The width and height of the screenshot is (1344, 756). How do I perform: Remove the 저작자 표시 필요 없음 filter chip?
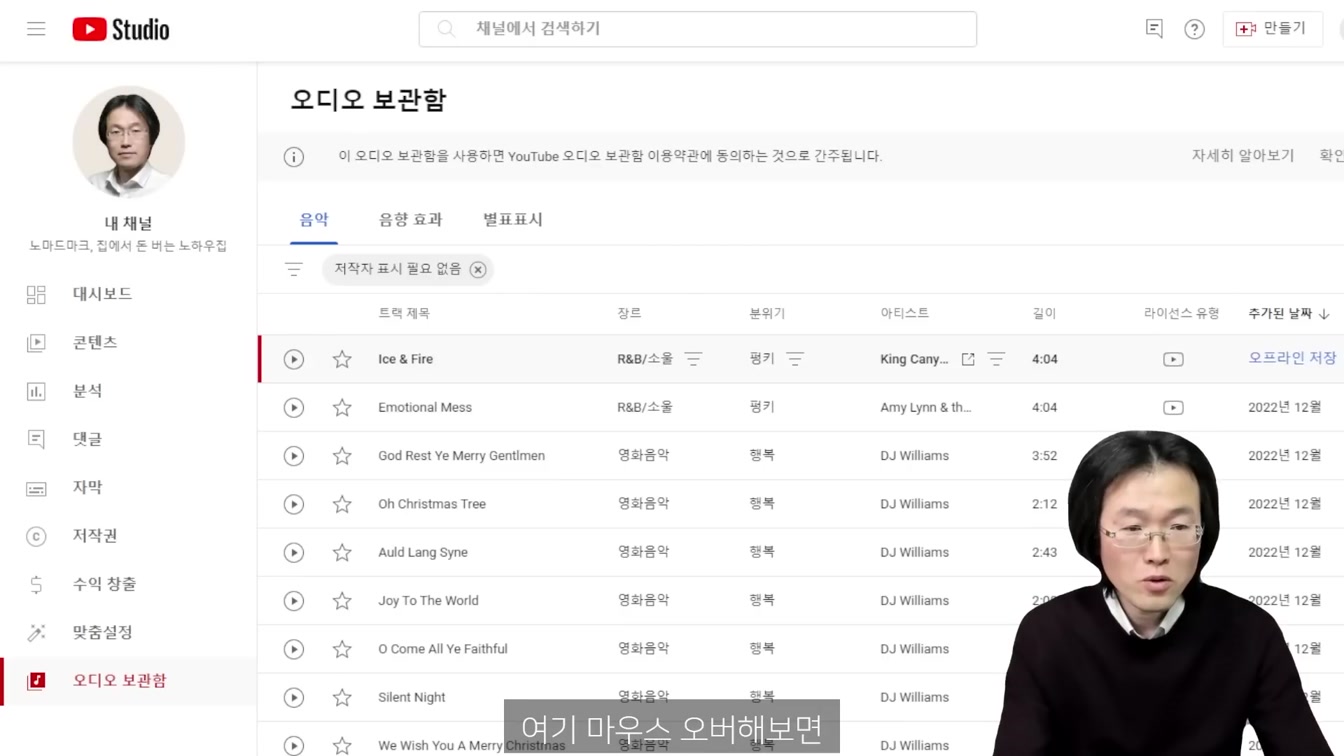click(x=478, y=269)
